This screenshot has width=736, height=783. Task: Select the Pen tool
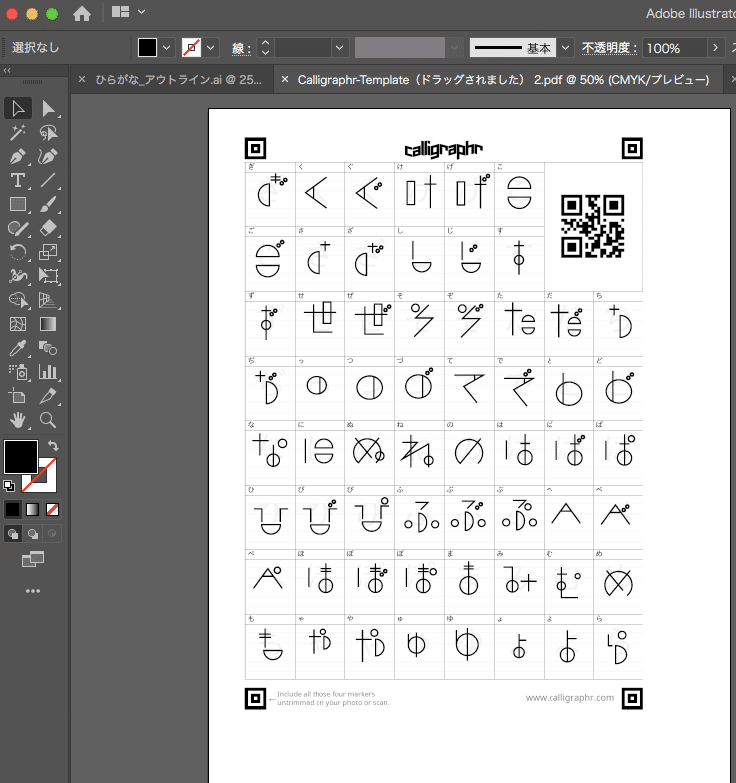[x=18, y=156]
